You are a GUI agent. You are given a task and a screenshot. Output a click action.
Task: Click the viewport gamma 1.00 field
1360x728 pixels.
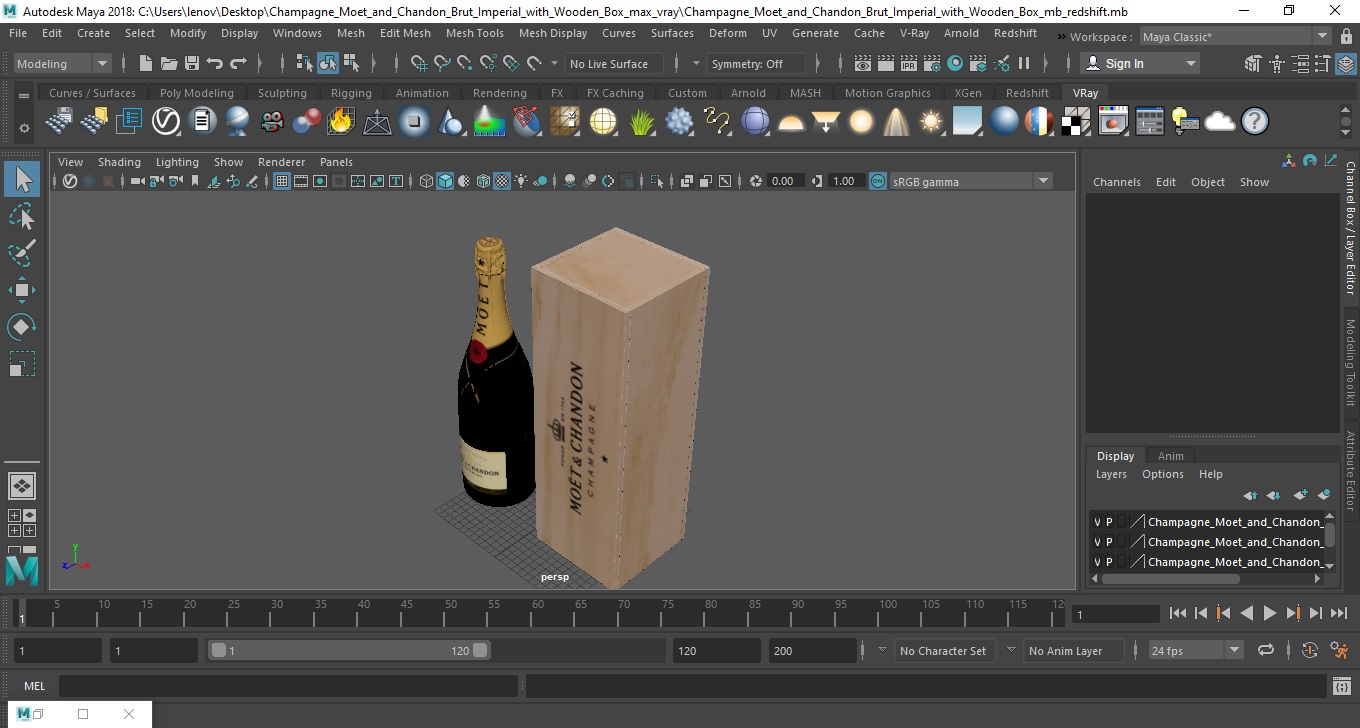(x=844, y=181)
